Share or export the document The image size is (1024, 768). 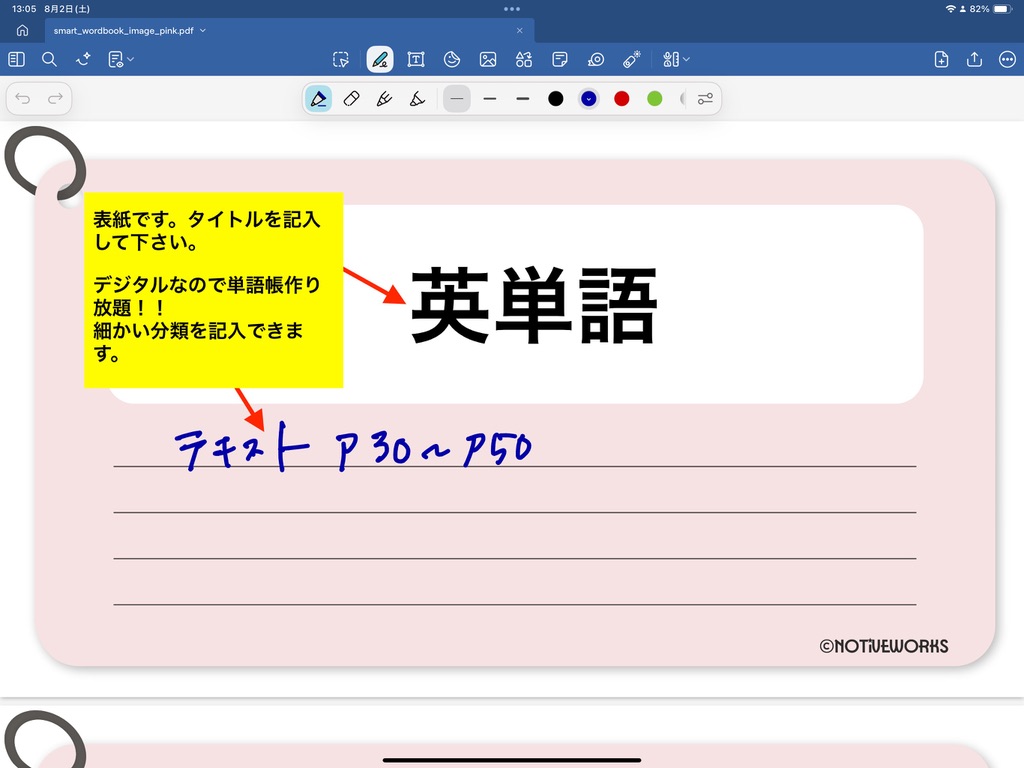pyautogui.click(x=974, y=59)
